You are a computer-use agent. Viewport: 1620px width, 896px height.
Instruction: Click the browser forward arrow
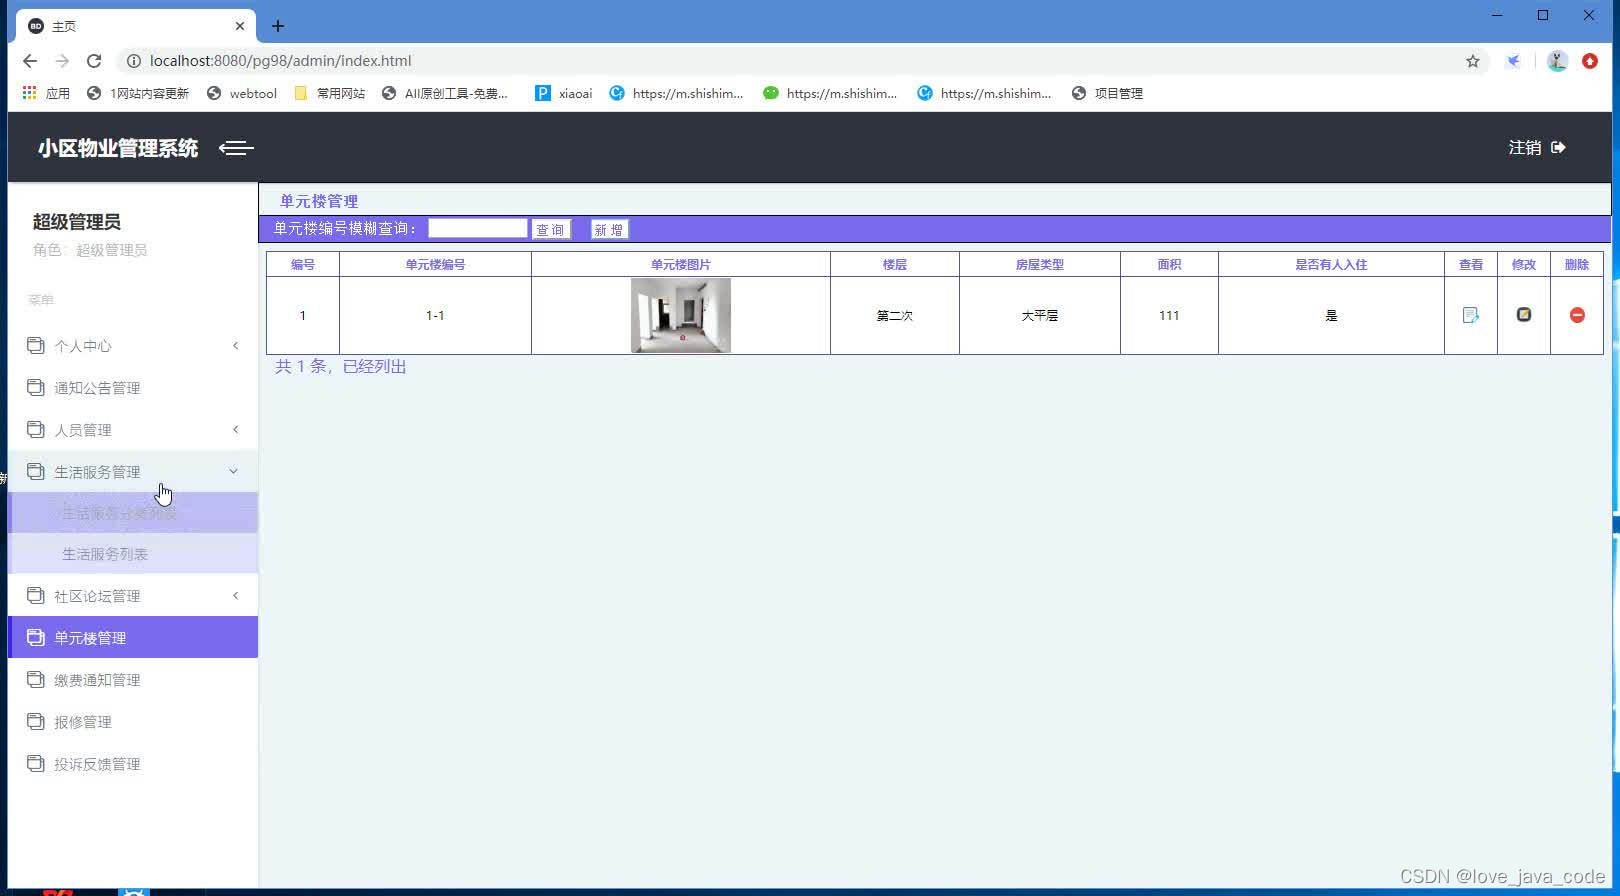pyautogui.click(x=62, y=61)
